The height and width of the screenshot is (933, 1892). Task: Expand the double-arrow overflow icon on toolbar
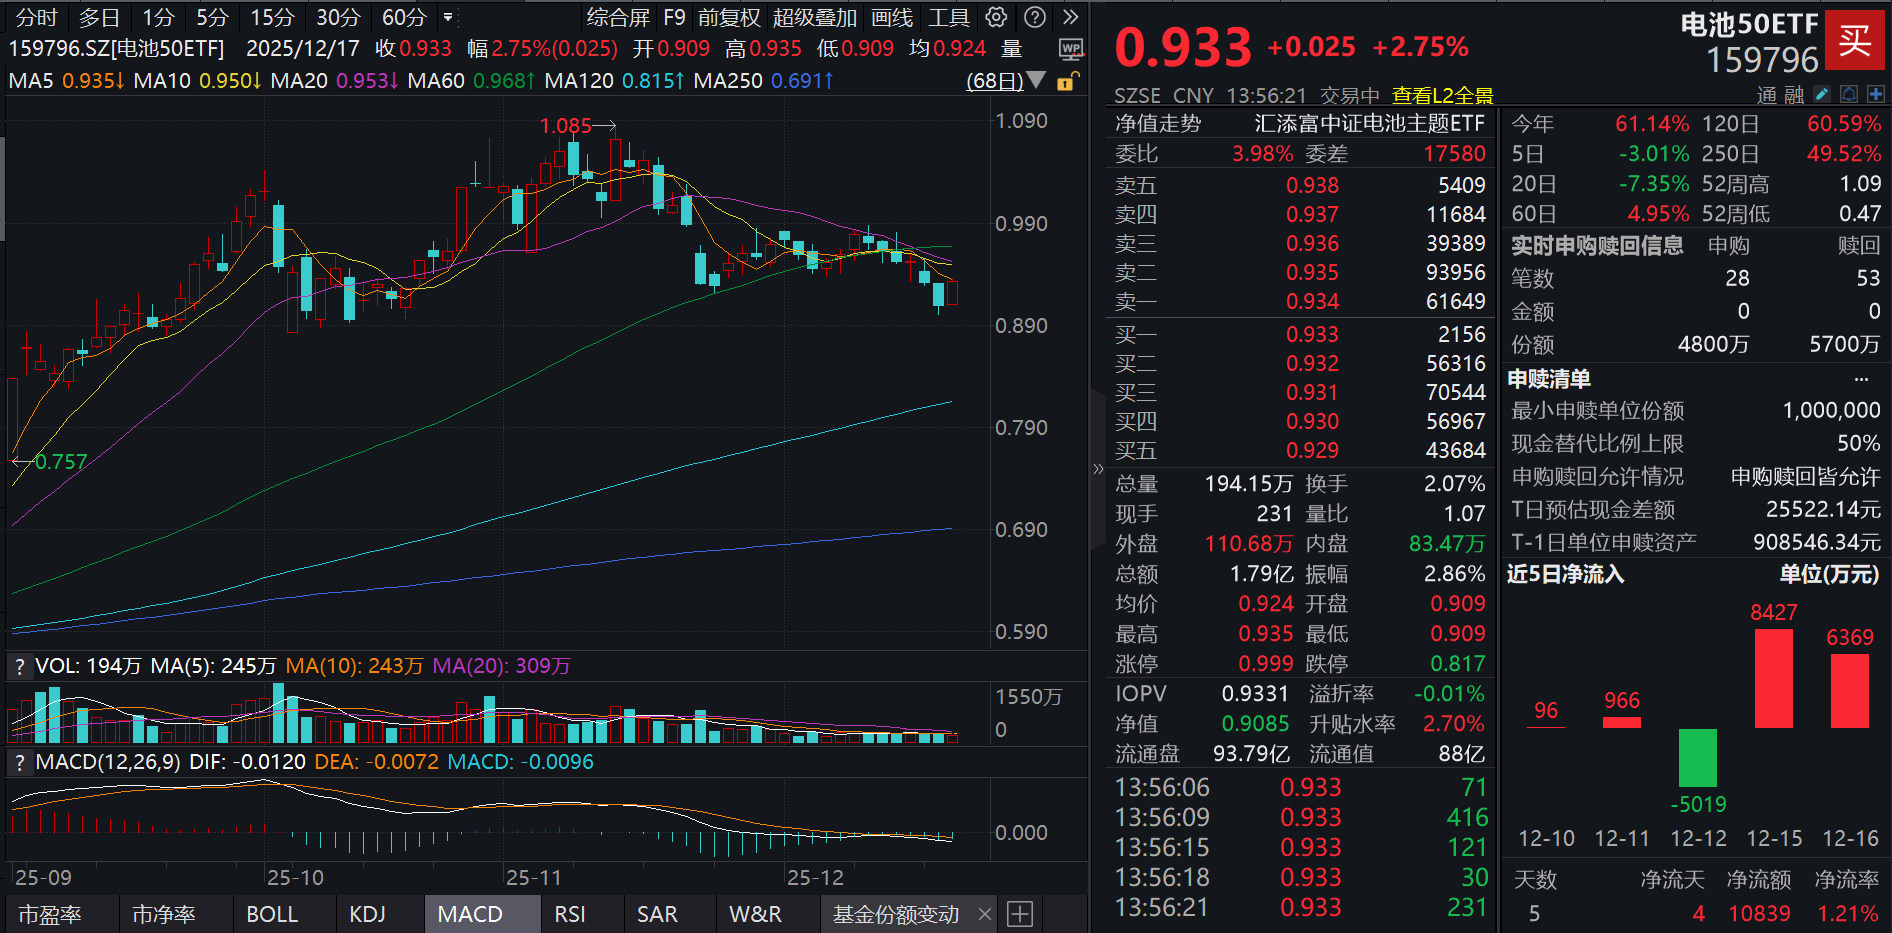click(x=1070, y=17)
